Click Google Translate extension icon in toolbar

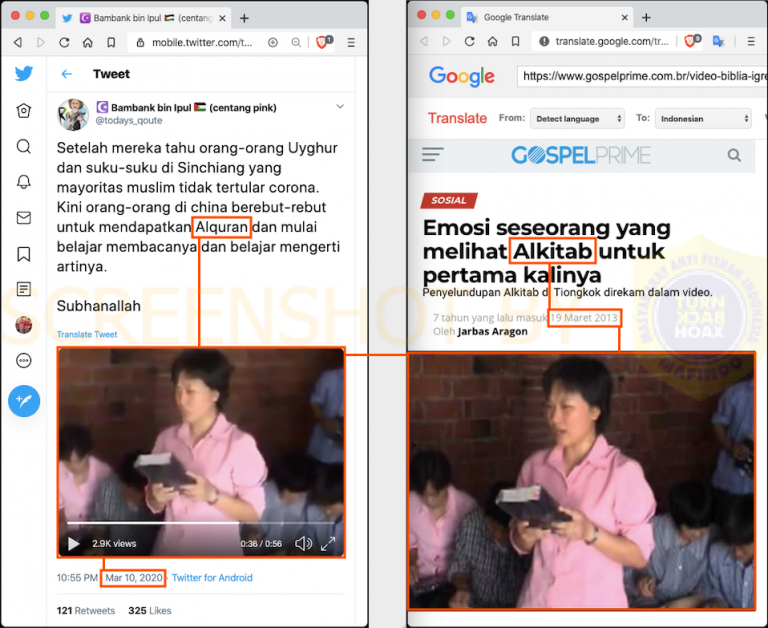click(719, 41)
